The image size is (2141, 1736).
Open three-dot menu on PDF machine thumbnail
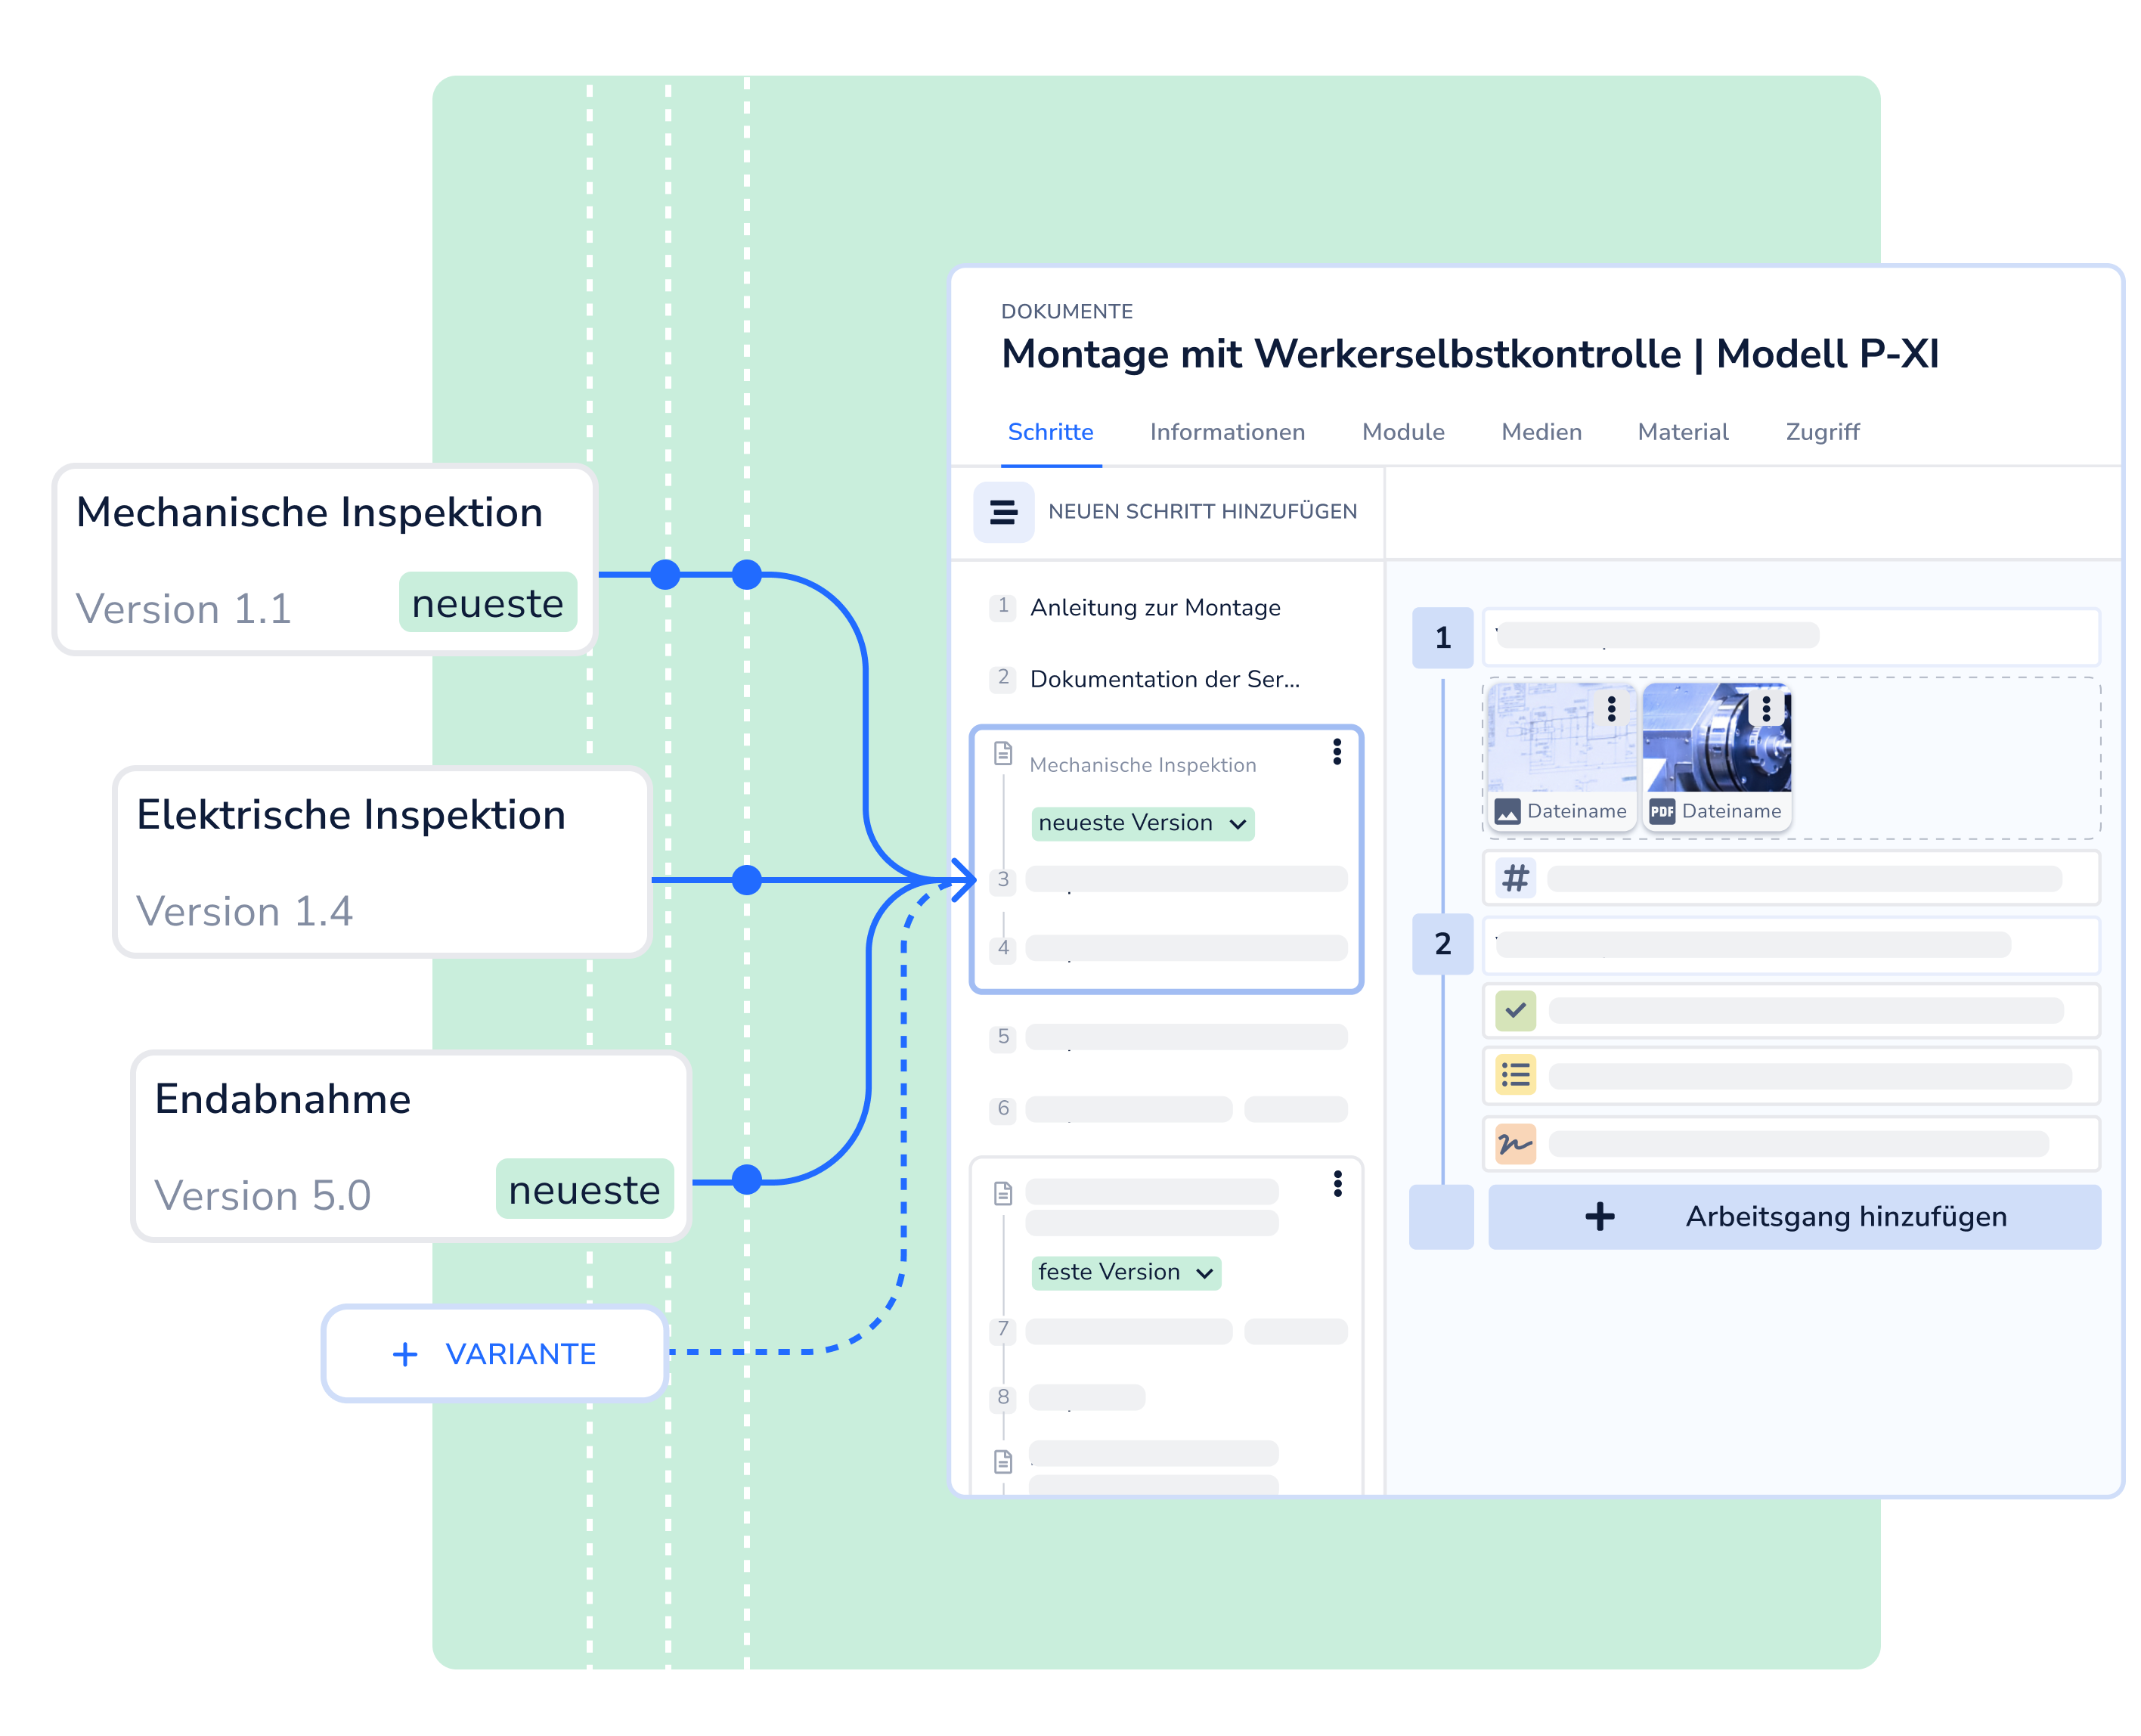[1766, 709]
